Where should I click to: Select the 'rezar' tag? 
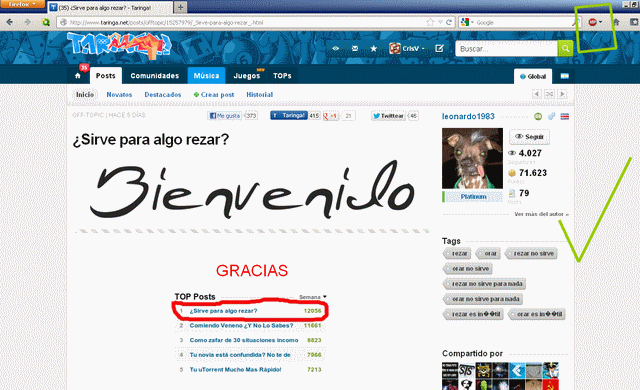pos(457,253)
